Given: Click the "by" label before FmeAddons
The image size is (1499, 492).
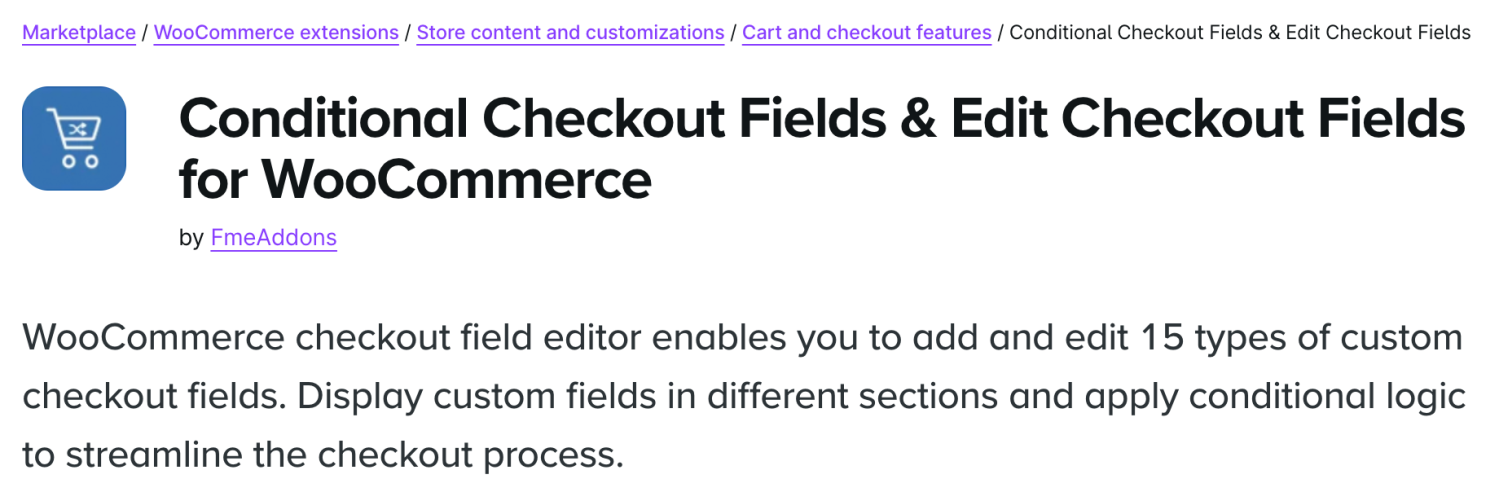Looking at the screenshot, I should (x=191, y=237).
